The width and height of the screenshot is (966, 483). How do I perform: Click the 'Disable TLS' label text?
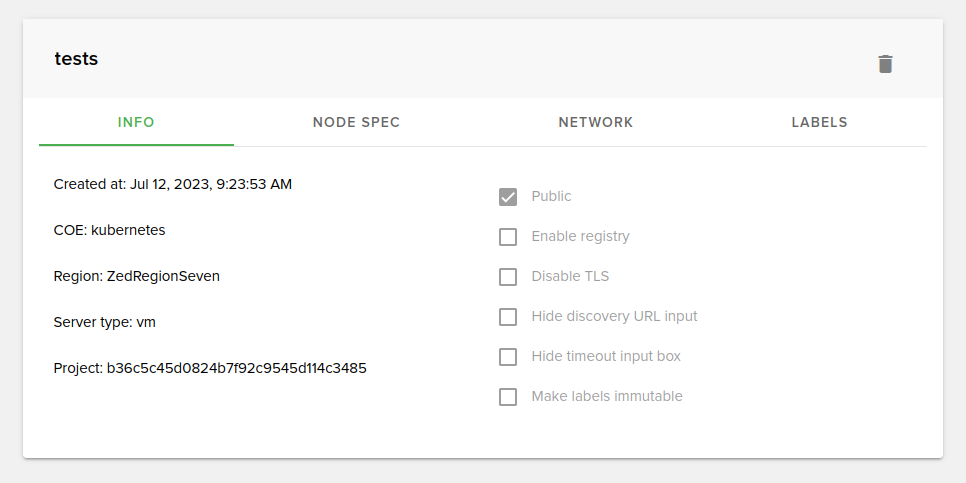click(x=570, y=276)
